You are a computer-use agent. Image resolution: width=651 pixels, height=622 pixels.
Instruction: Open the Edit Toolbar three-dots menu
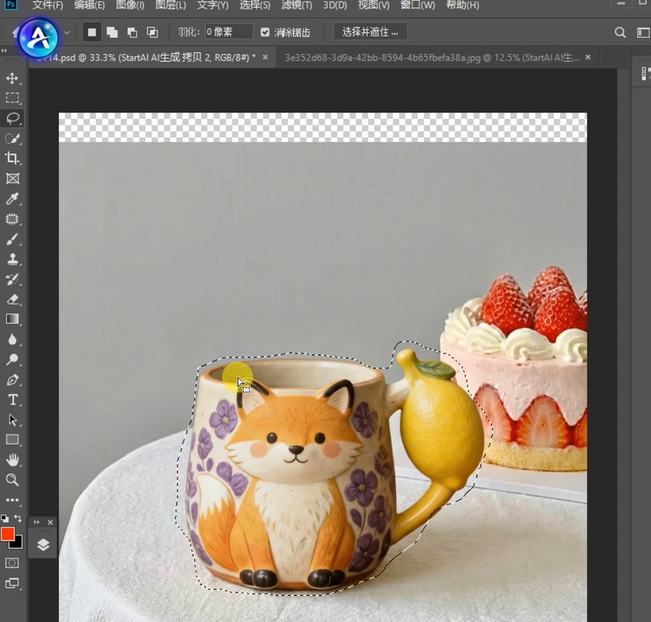point(13,500)
